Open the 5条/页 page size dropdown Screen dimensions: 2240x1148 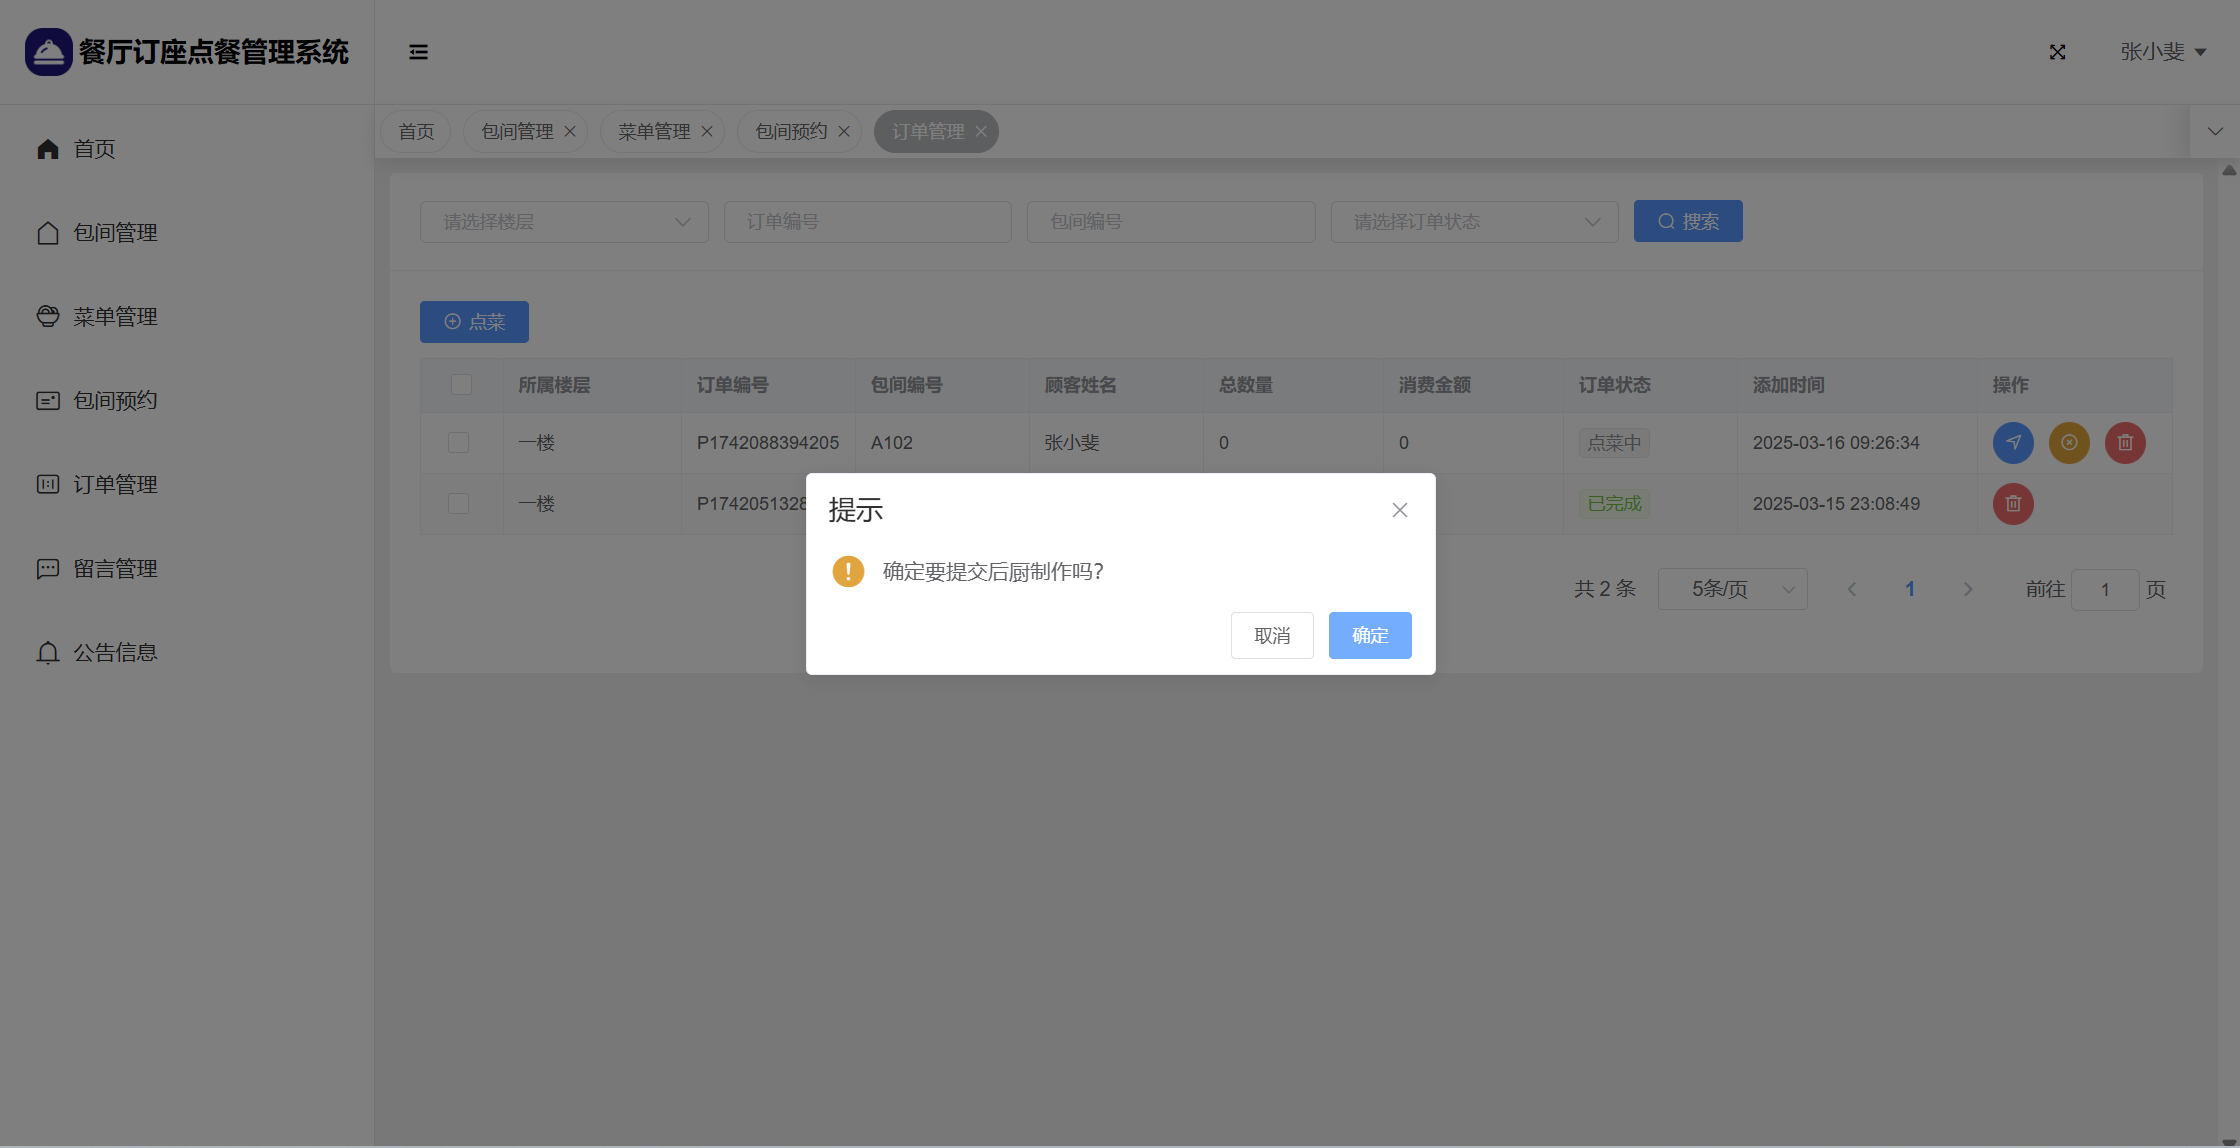pyautogui.click(x=1732, y=589)
